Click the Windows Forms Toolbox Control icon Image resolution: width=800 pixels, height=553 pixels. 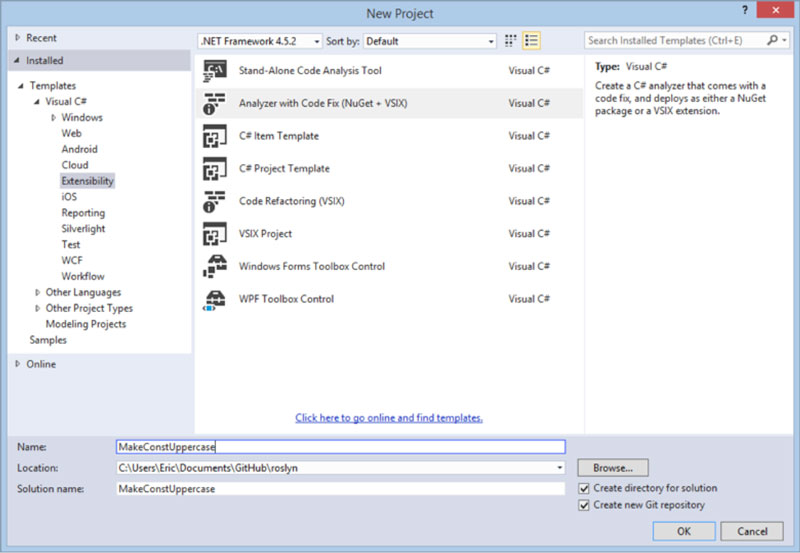click(x=215, y=266)
